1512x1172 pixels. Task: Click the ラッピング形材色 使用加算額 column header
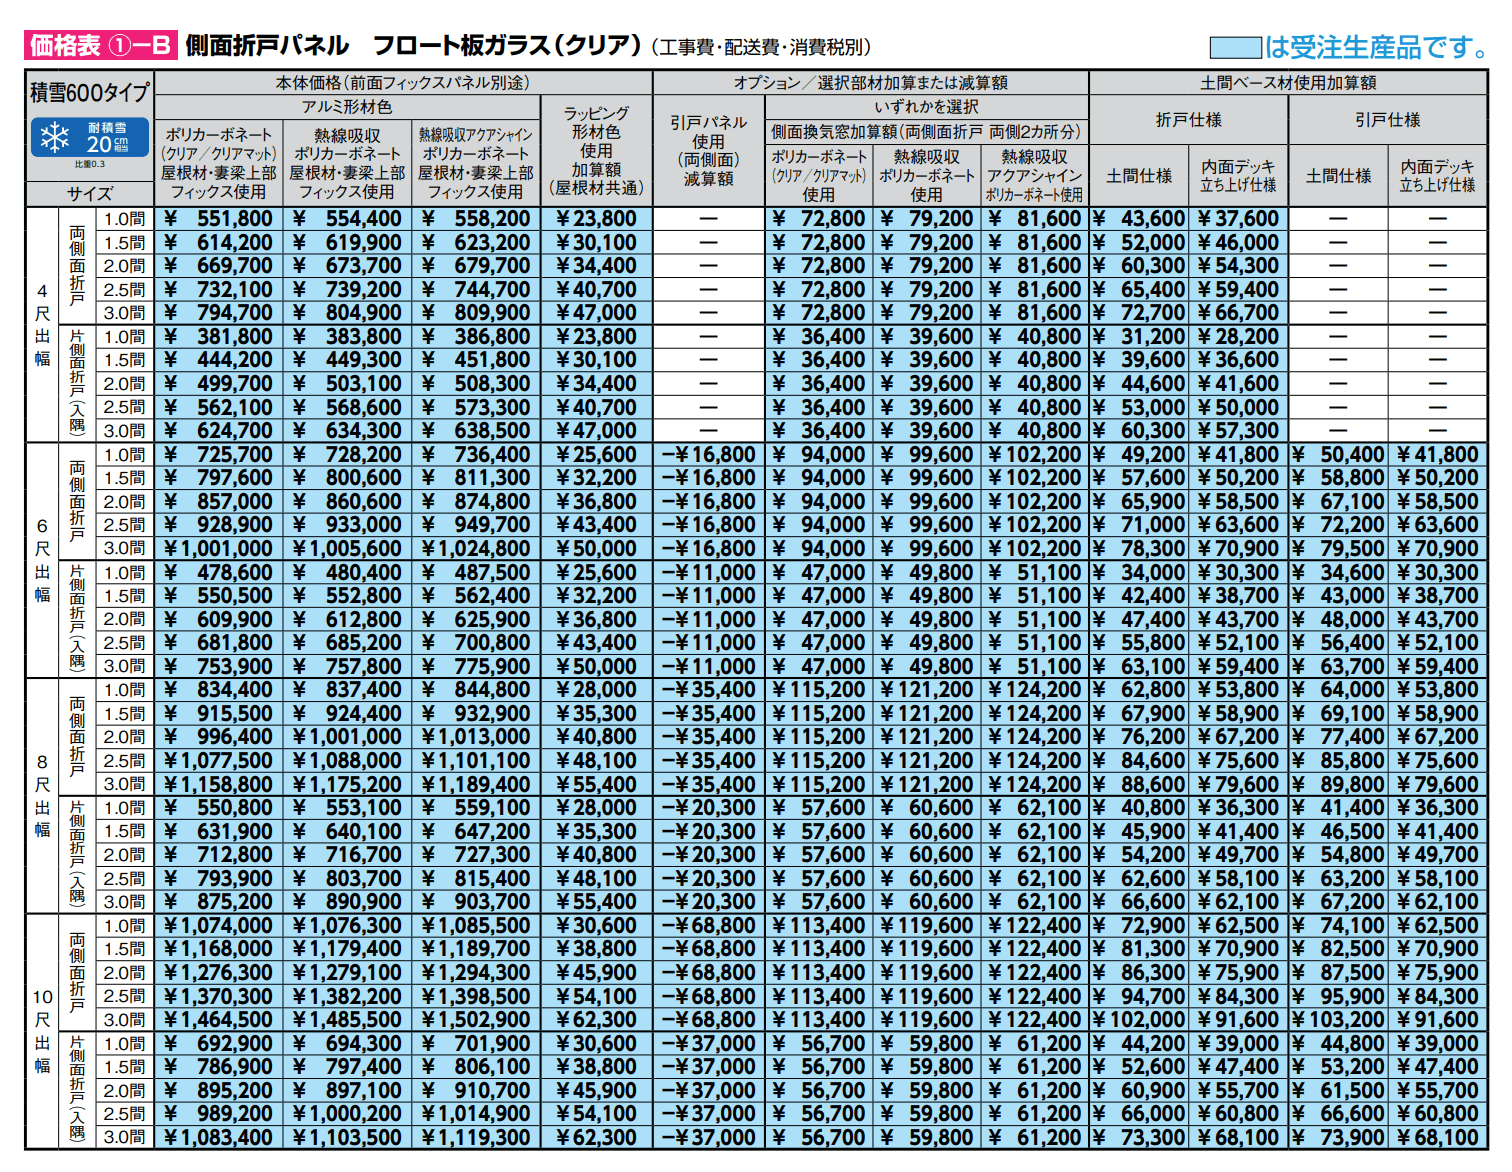[596, 150]
